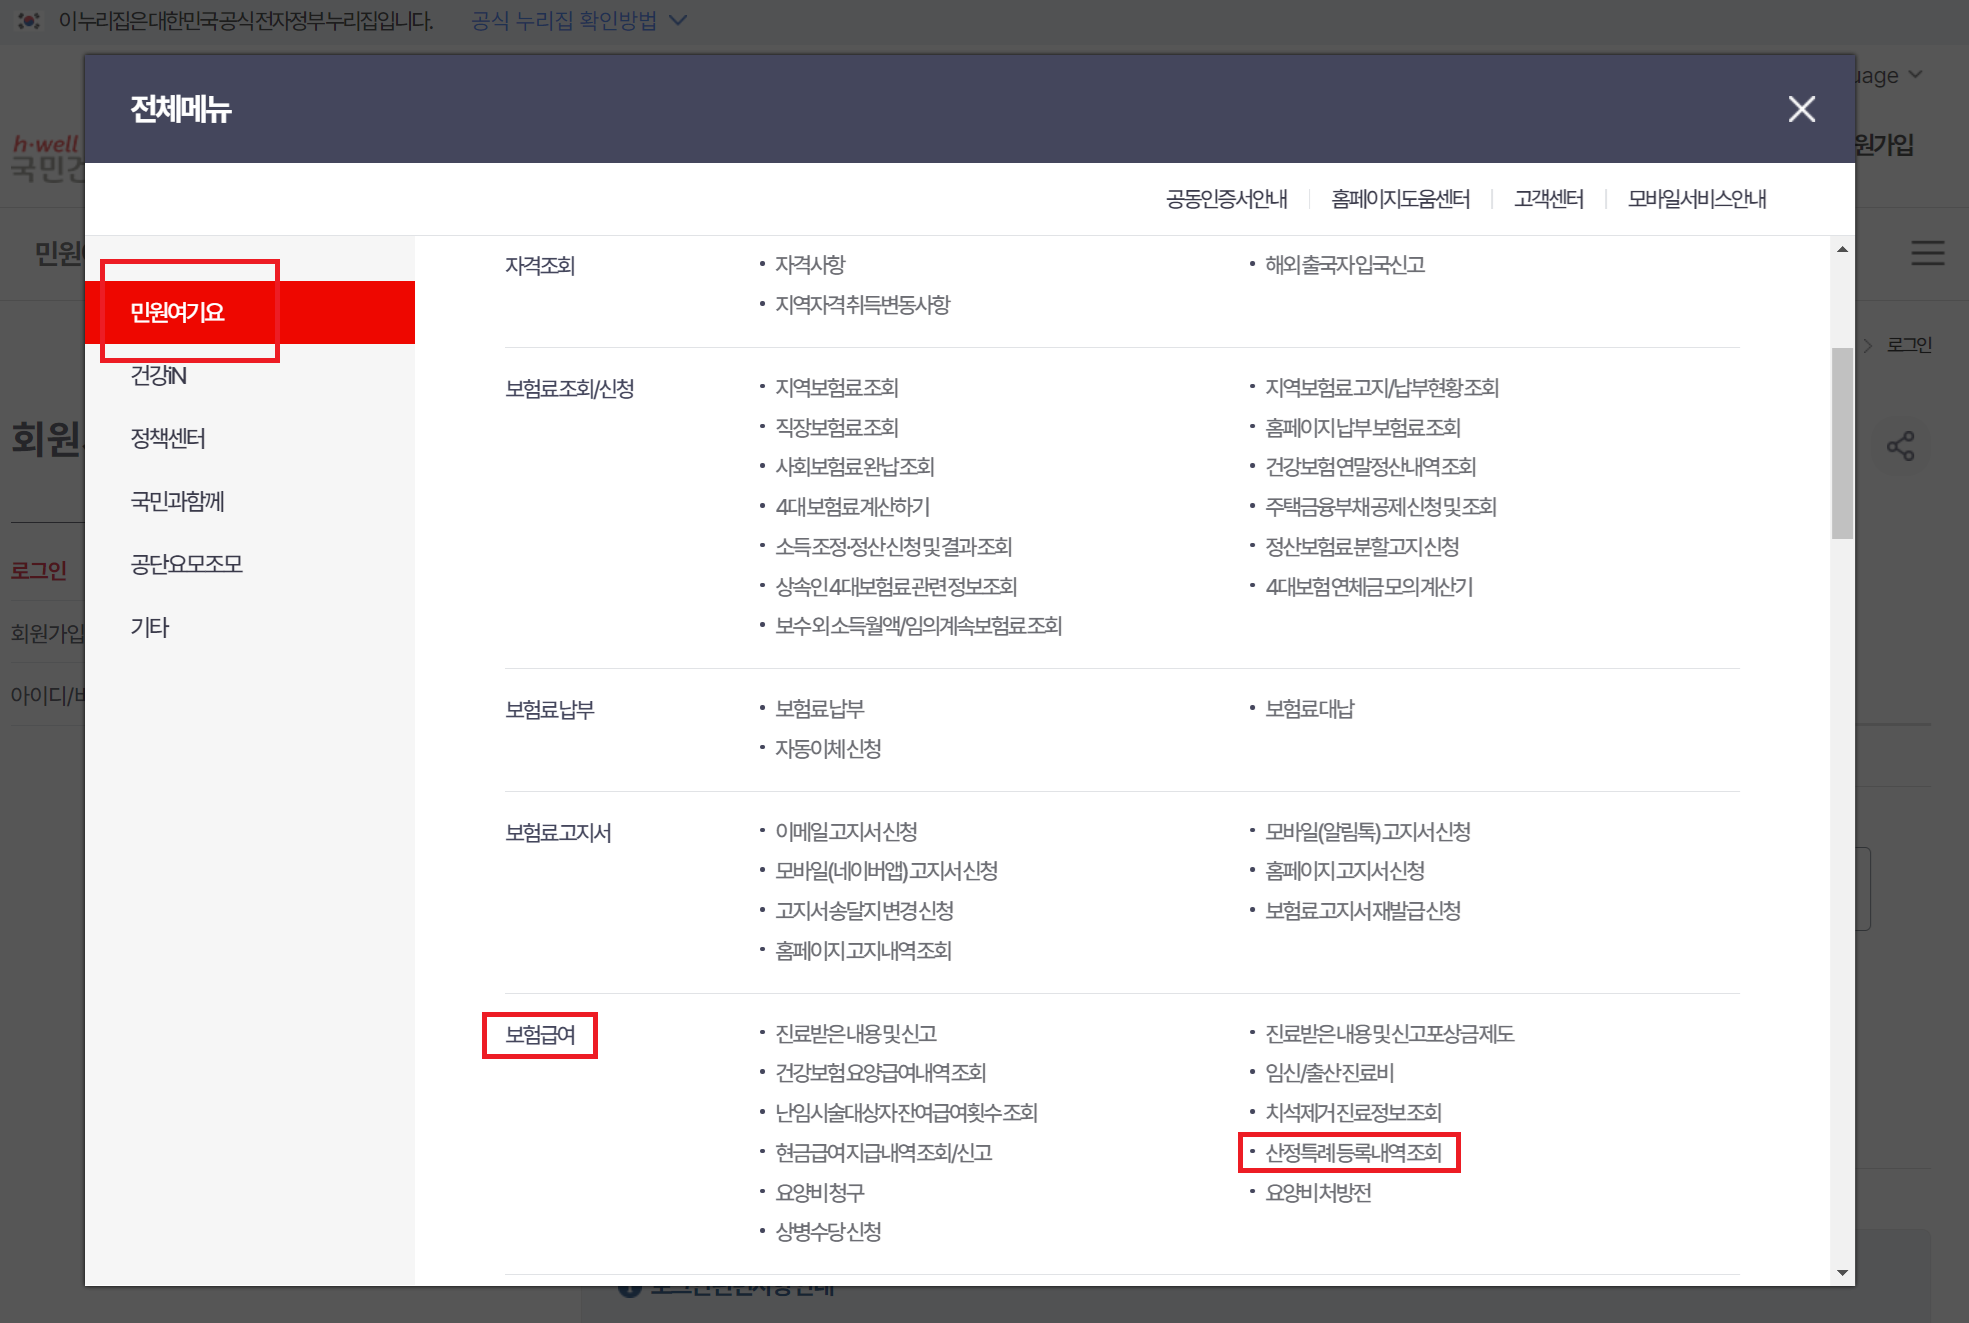Viewport: 1969px width, 1323px height.
Task: Select 건강iN in side menu
Action: pos(158,376)
